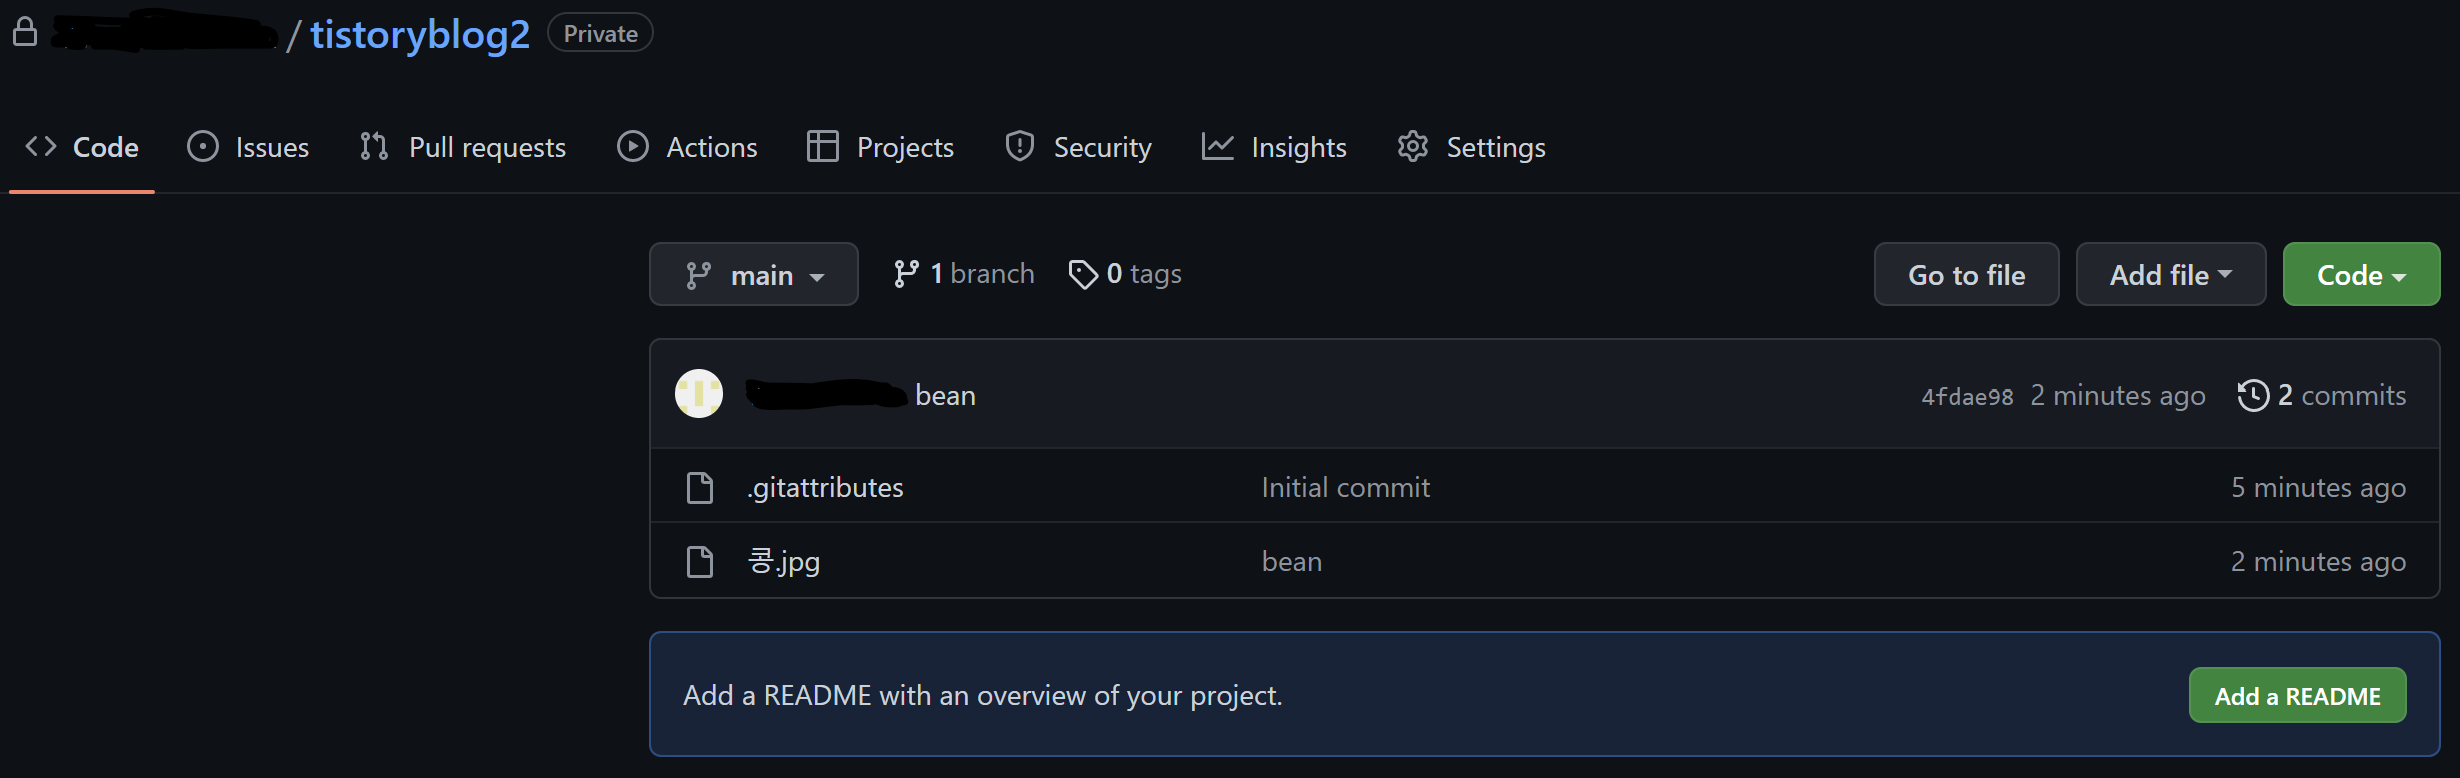Click '2 minutes ago' next to commit hash
Screen dimensions: 2460x778
(x=2118, y=396)
